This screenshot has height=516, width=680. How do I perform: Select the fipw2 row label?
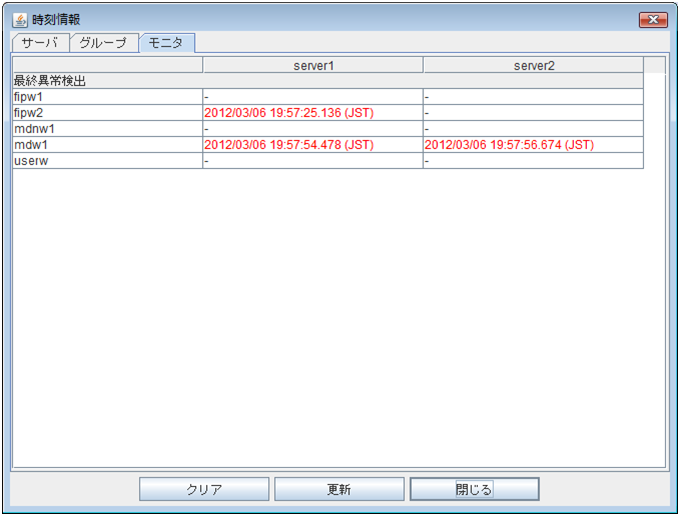point(28,113)
